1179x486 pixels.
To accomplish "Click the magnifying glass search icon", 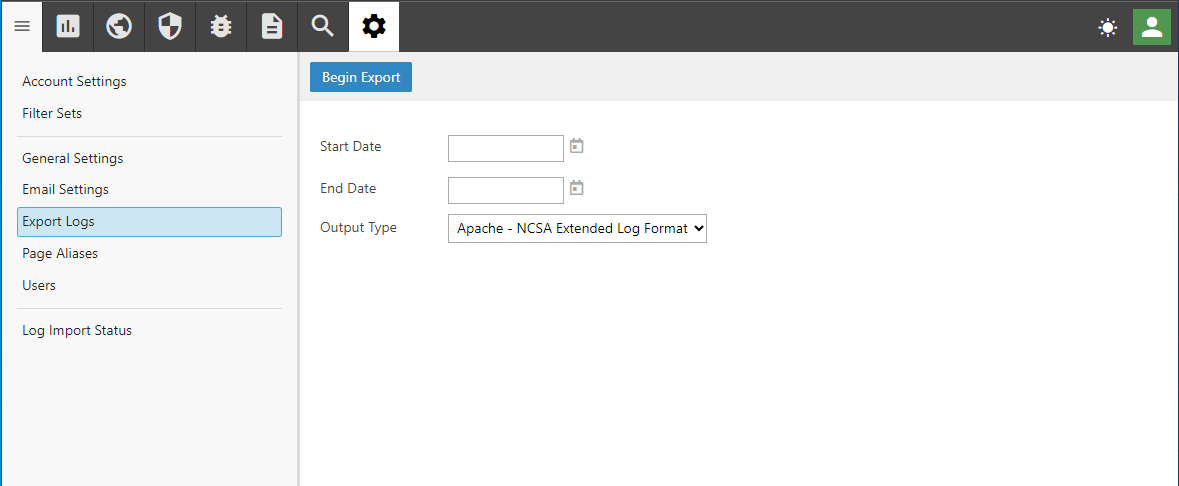I will pyautogui.click(x=323, y=26).
